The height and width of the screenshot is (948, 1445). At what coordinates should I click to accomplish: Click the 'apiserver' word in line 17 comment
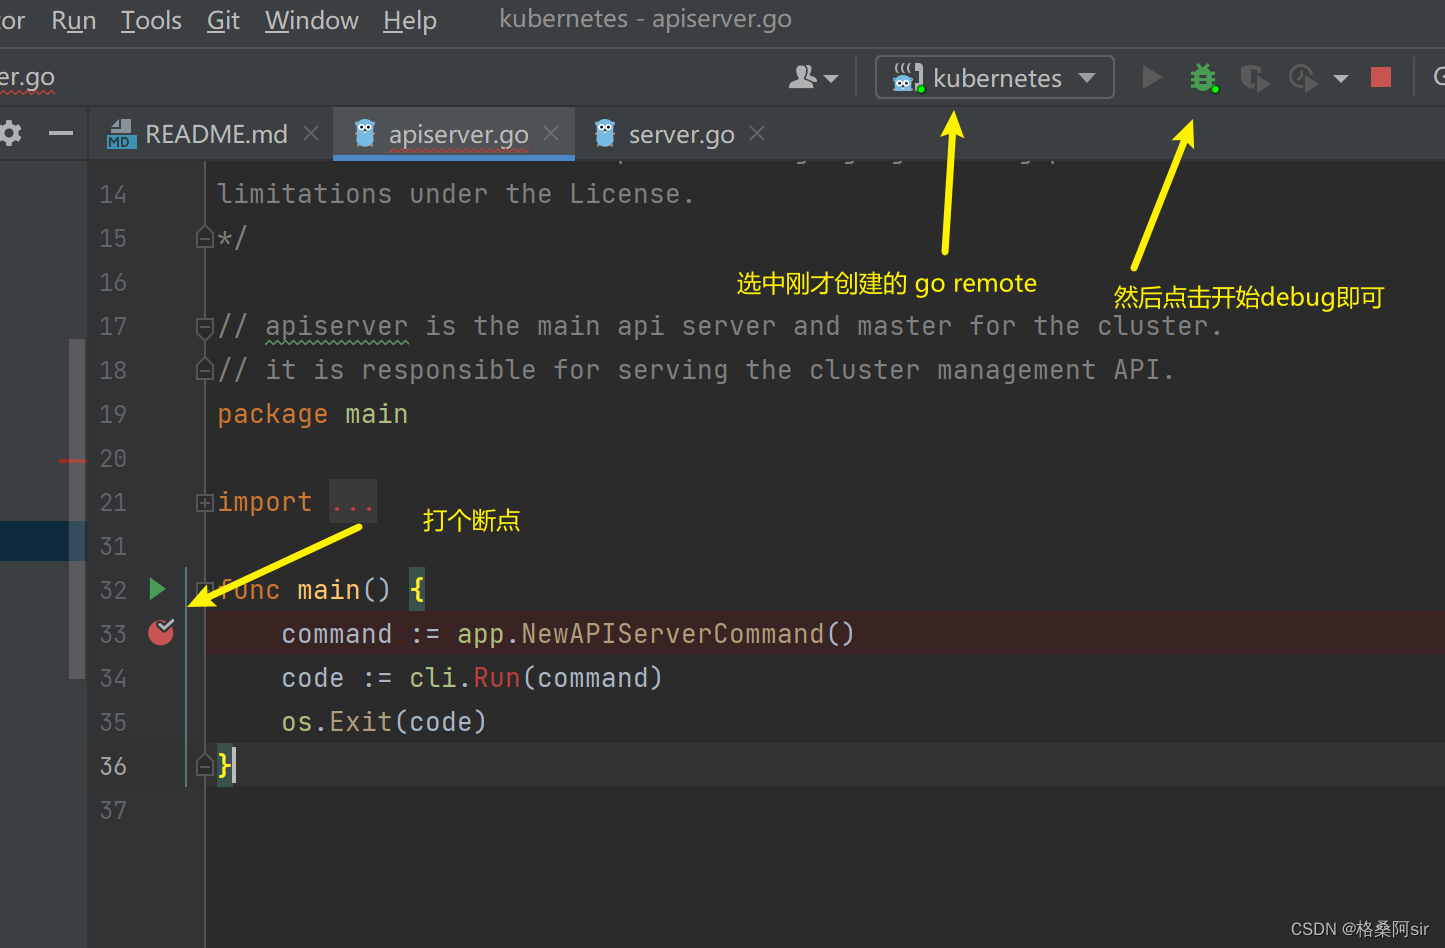click(337, 326)
